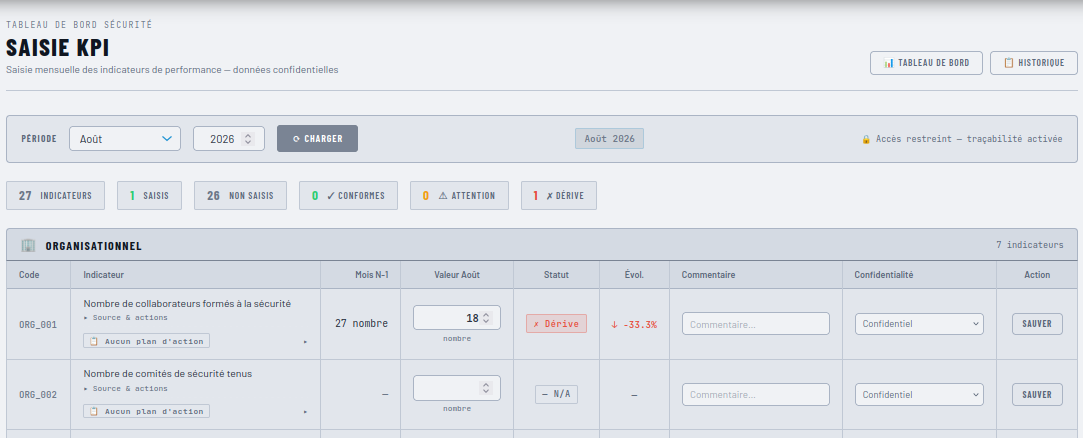This screenshot has width=1083, height=438.
Task: Open the Tableau de bord button
Action: tap(926, 63)
